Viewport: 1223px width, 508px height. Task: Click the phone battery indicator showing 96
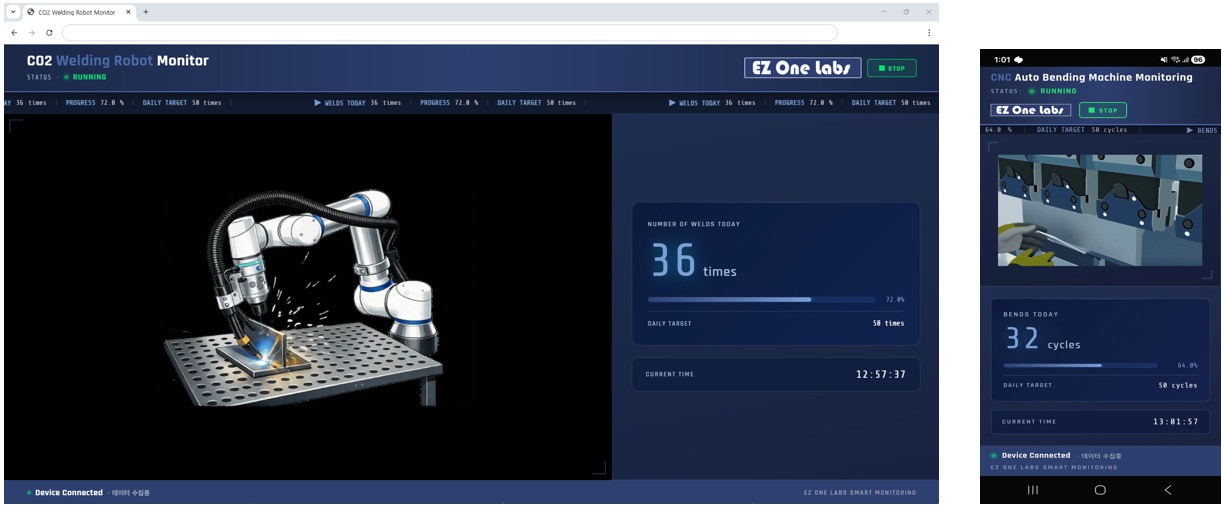tap(1198, 59)
